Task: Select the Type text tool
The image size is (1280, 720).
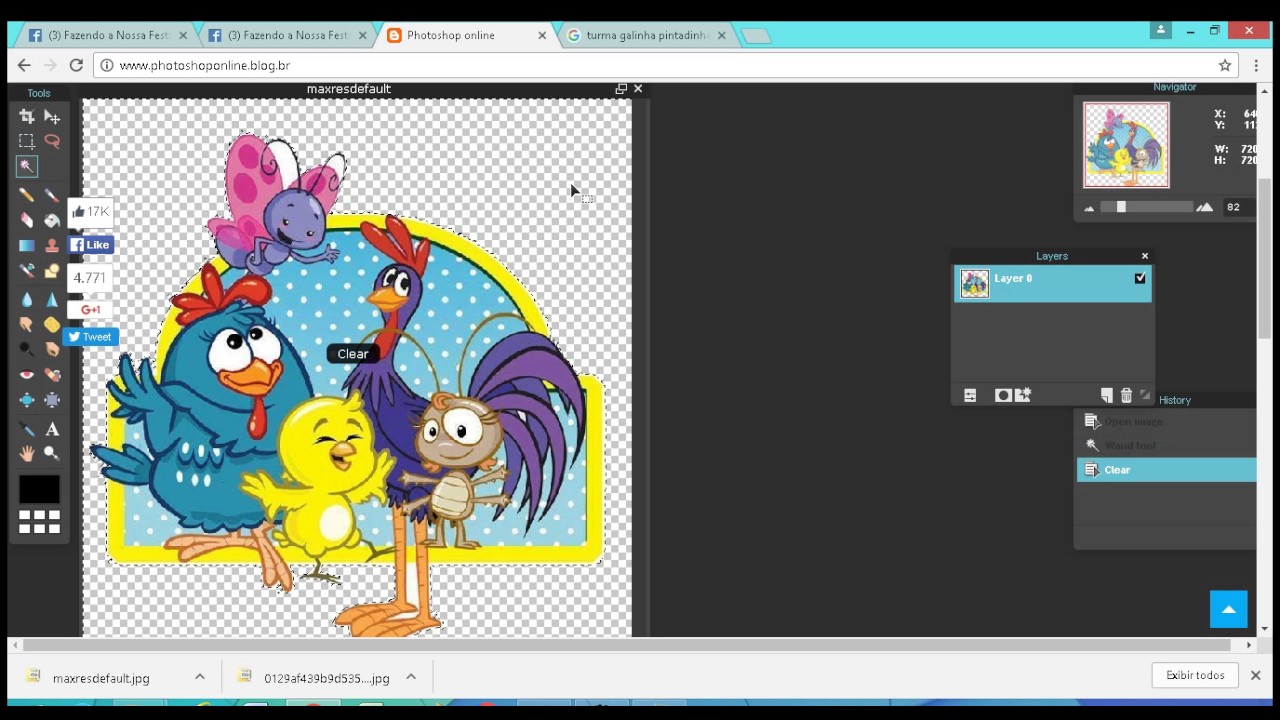Action: 52,429
